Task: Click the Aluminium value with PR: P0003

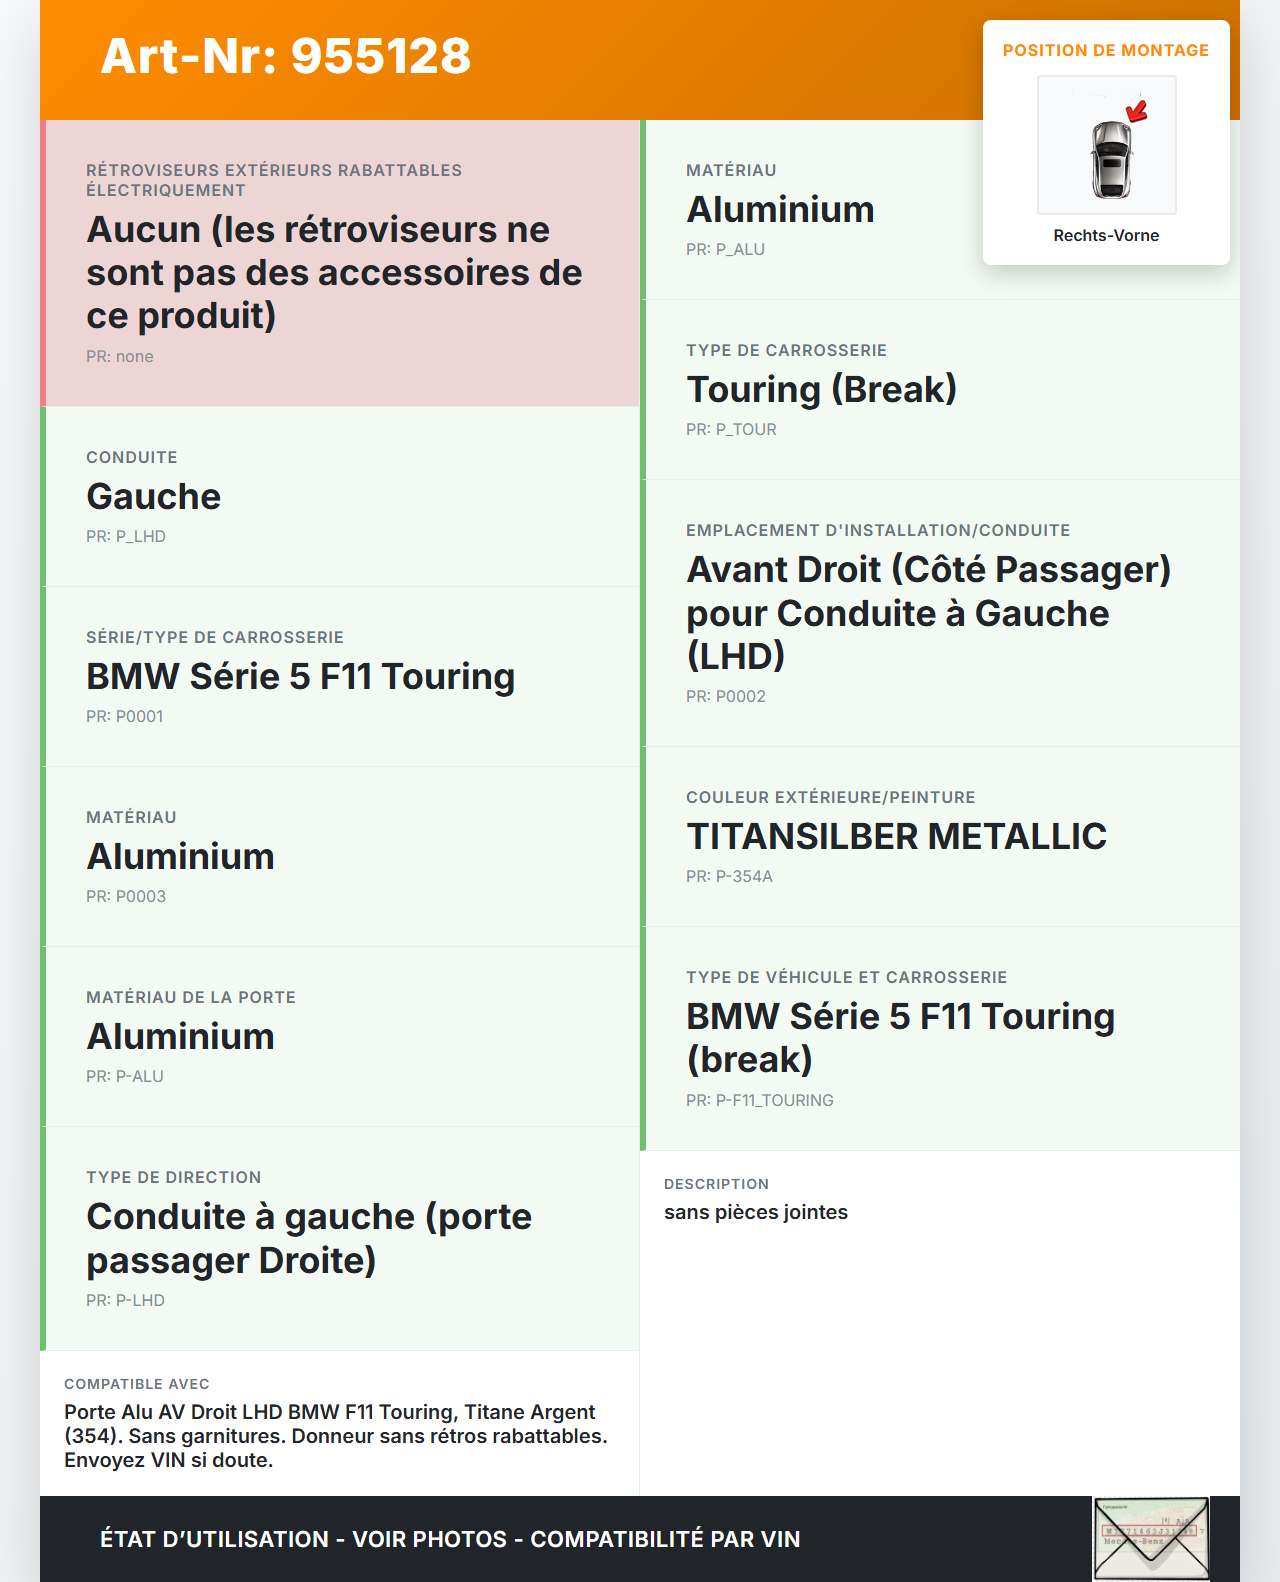Action: 181,857
